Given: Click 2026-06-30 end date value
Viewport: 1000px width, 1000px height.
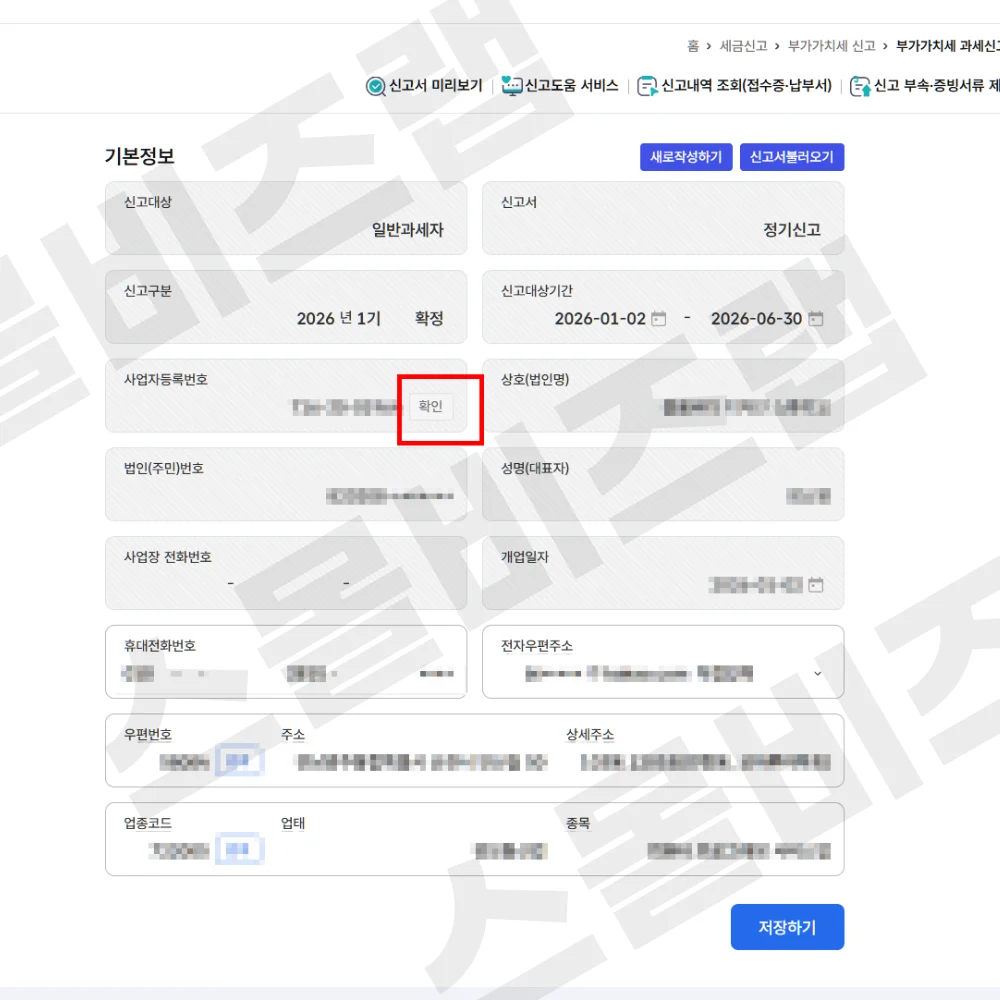Looking at the screenshot, I should coord(756,319).
